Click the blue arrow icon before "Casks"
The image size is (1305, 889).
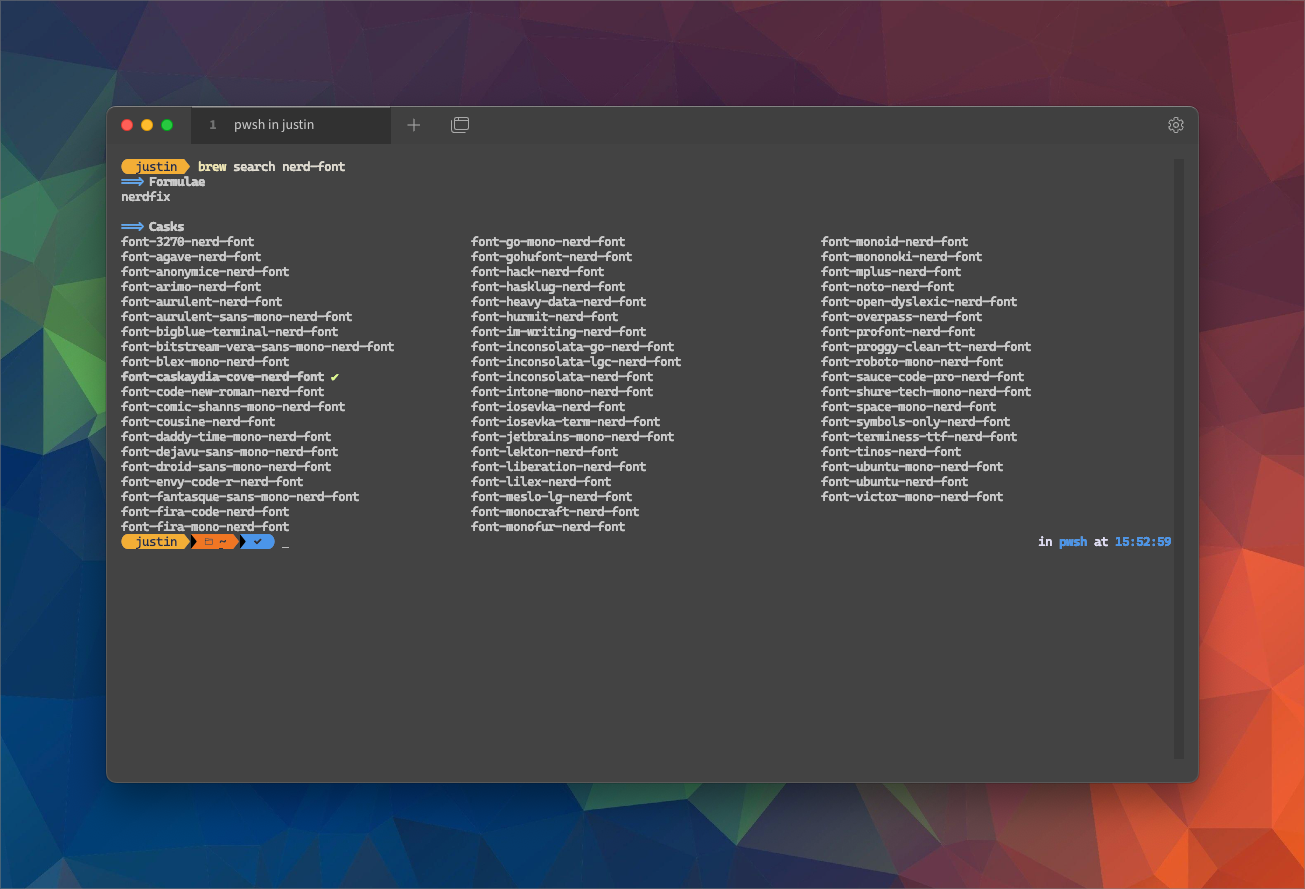[x=131, y=226]
